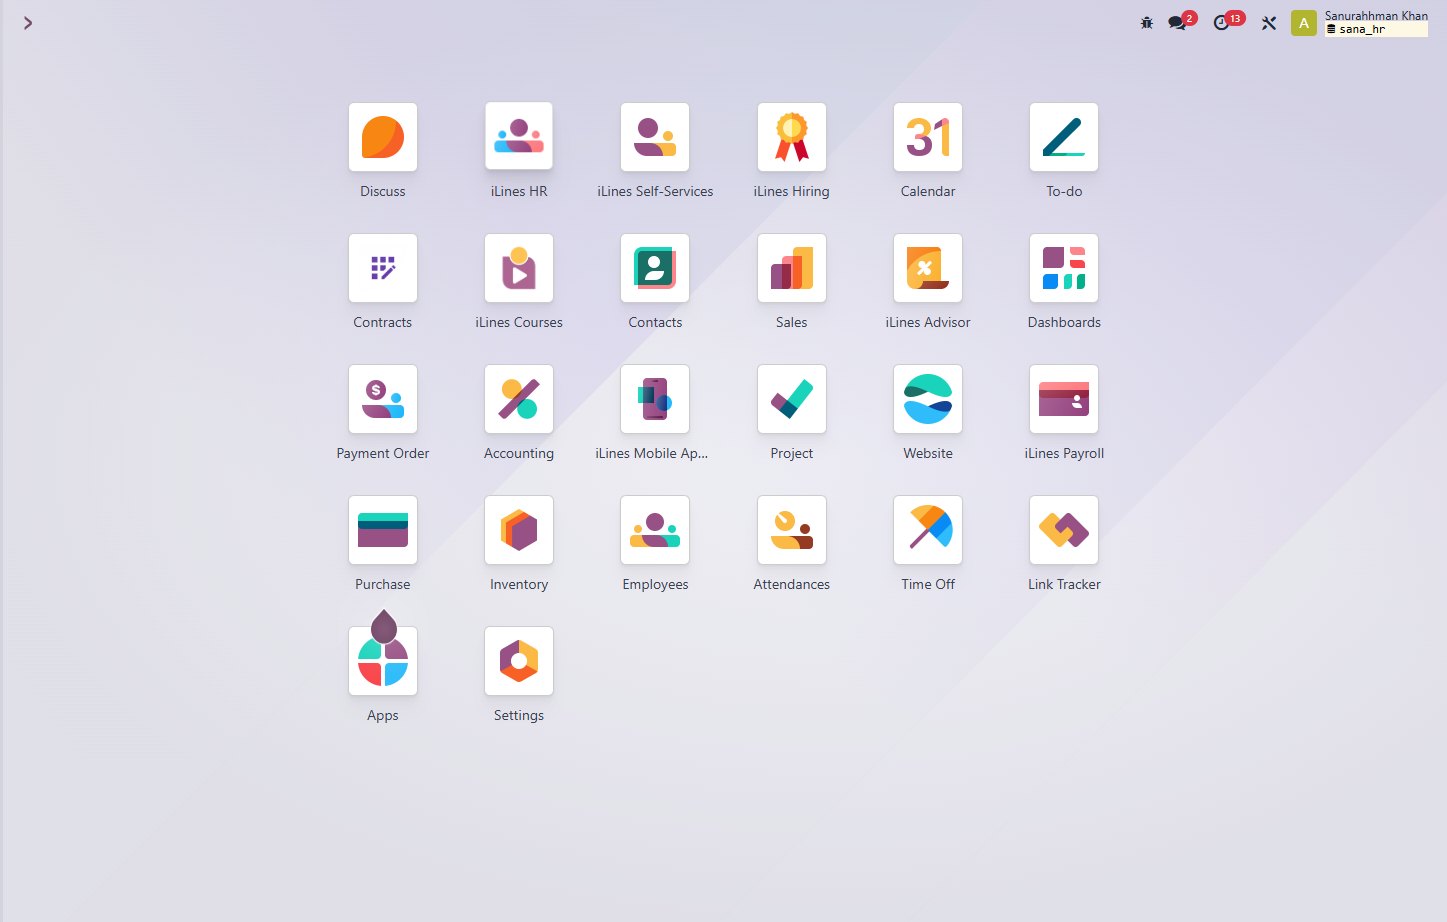
Task: Open the iLines Courses app
Action: pos(519,268)
